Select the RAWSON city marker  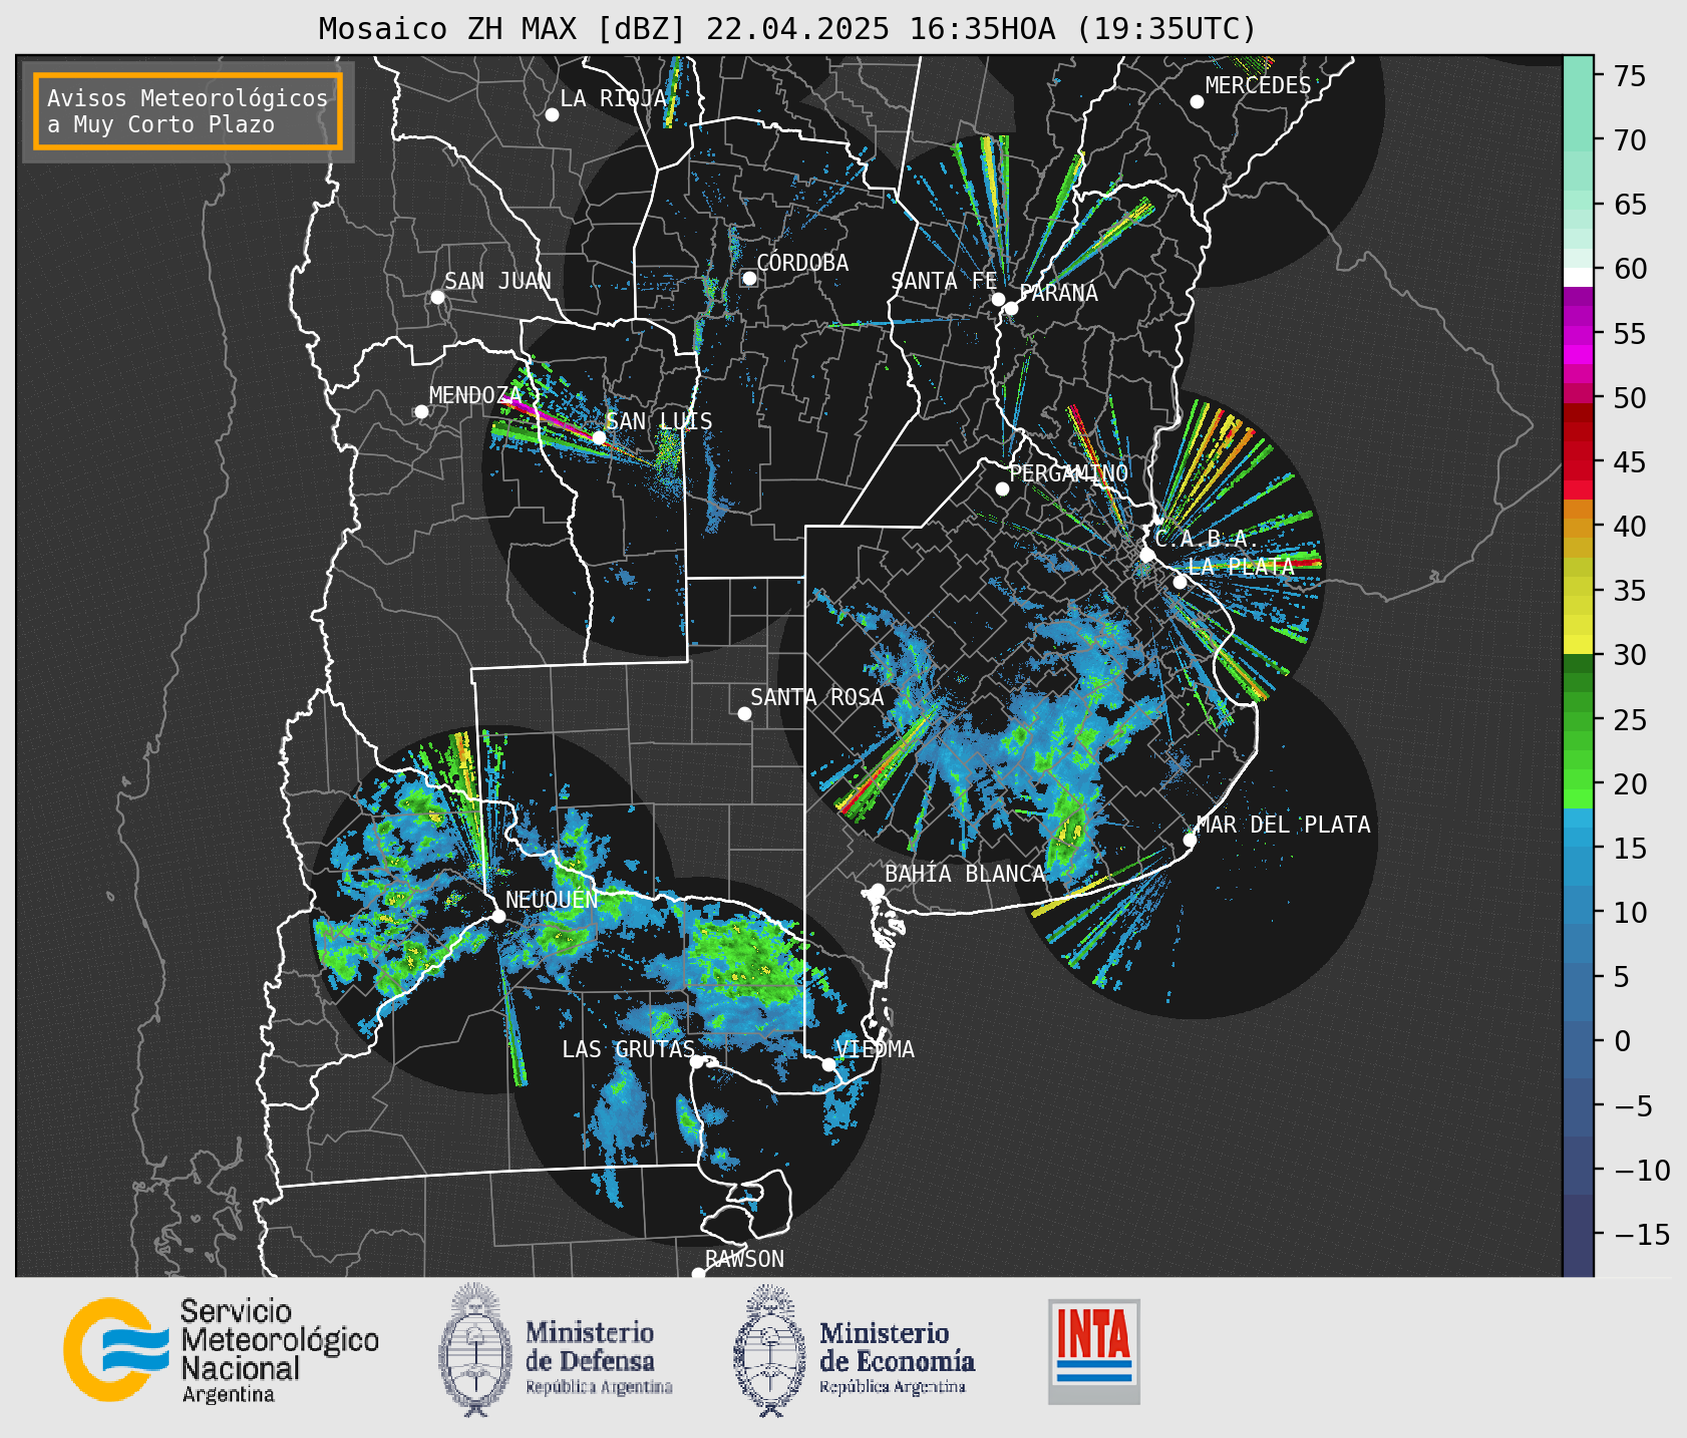[x=698, y=1274]
